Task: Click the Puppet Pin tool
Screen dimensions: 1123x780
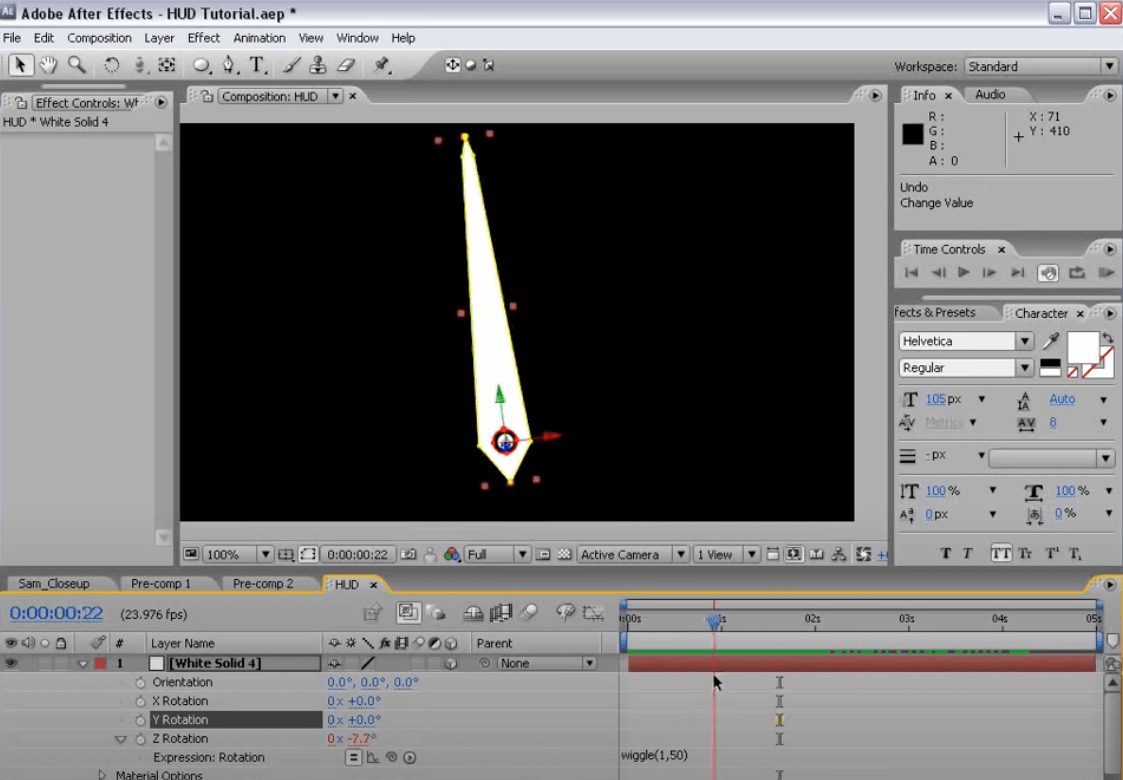Action: 381,65
